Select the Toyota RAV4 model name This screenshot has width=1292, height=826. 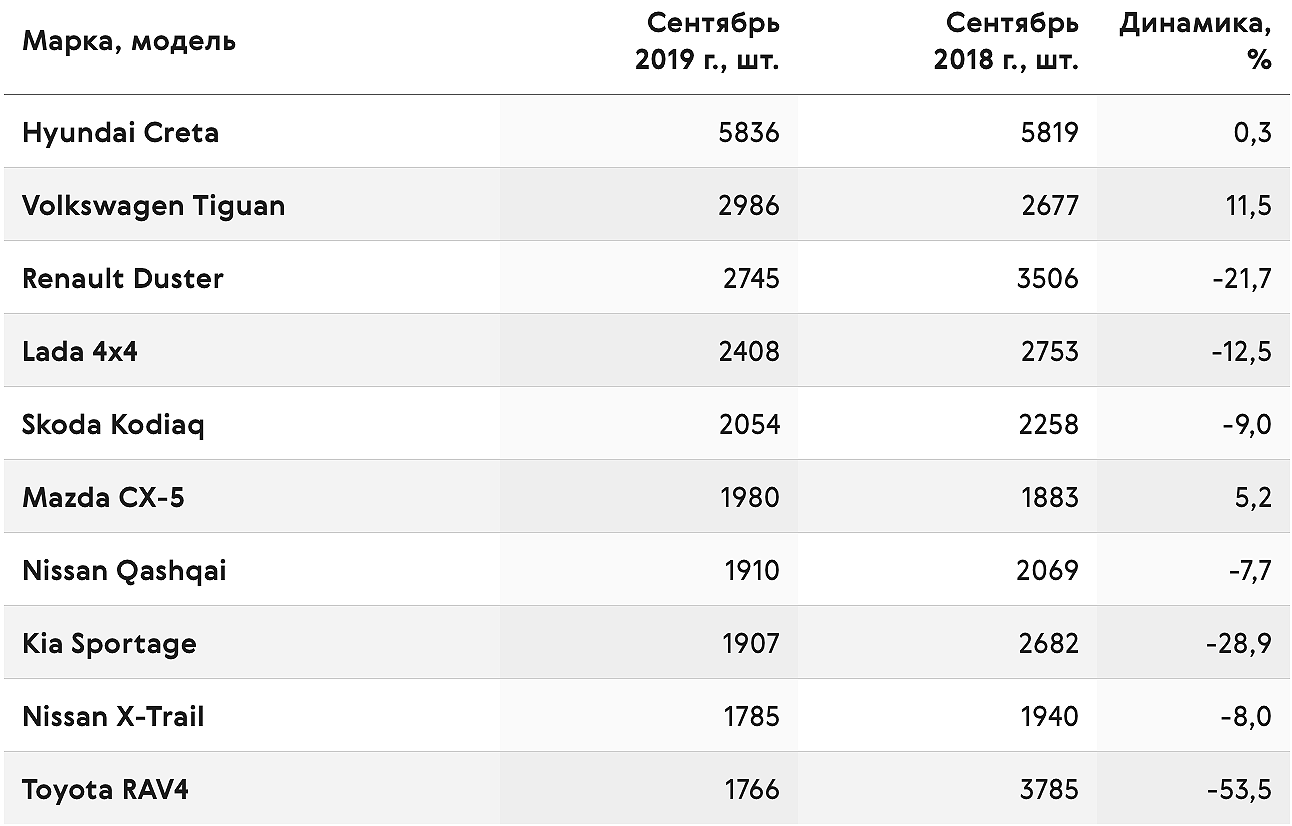pyautogui.click(x=105, y=790)
